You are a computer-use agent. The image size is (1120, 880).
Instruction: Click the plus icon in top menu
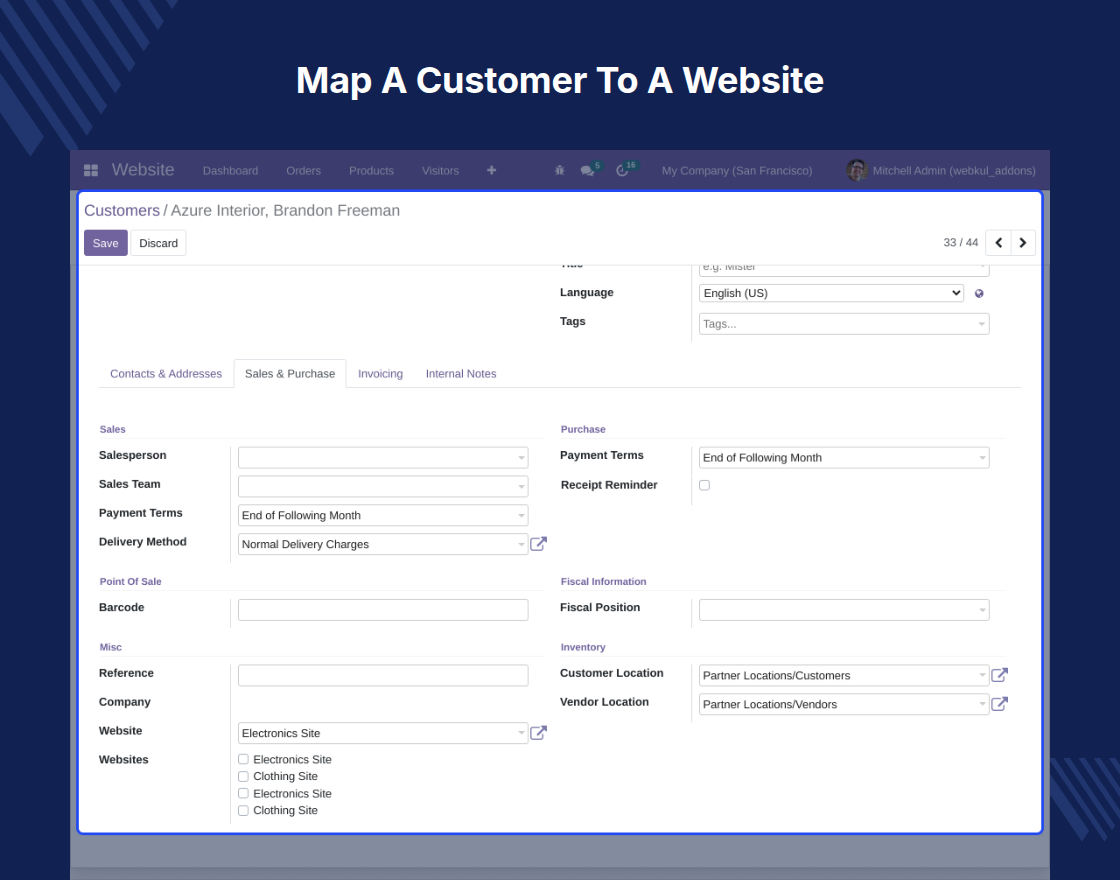[491, 170]
